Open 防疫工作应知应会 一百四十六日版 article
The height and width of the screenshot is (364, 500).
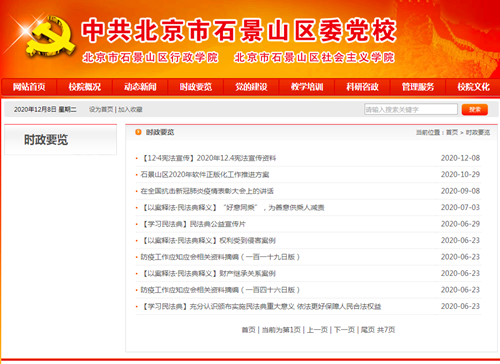tap(220, 290)
